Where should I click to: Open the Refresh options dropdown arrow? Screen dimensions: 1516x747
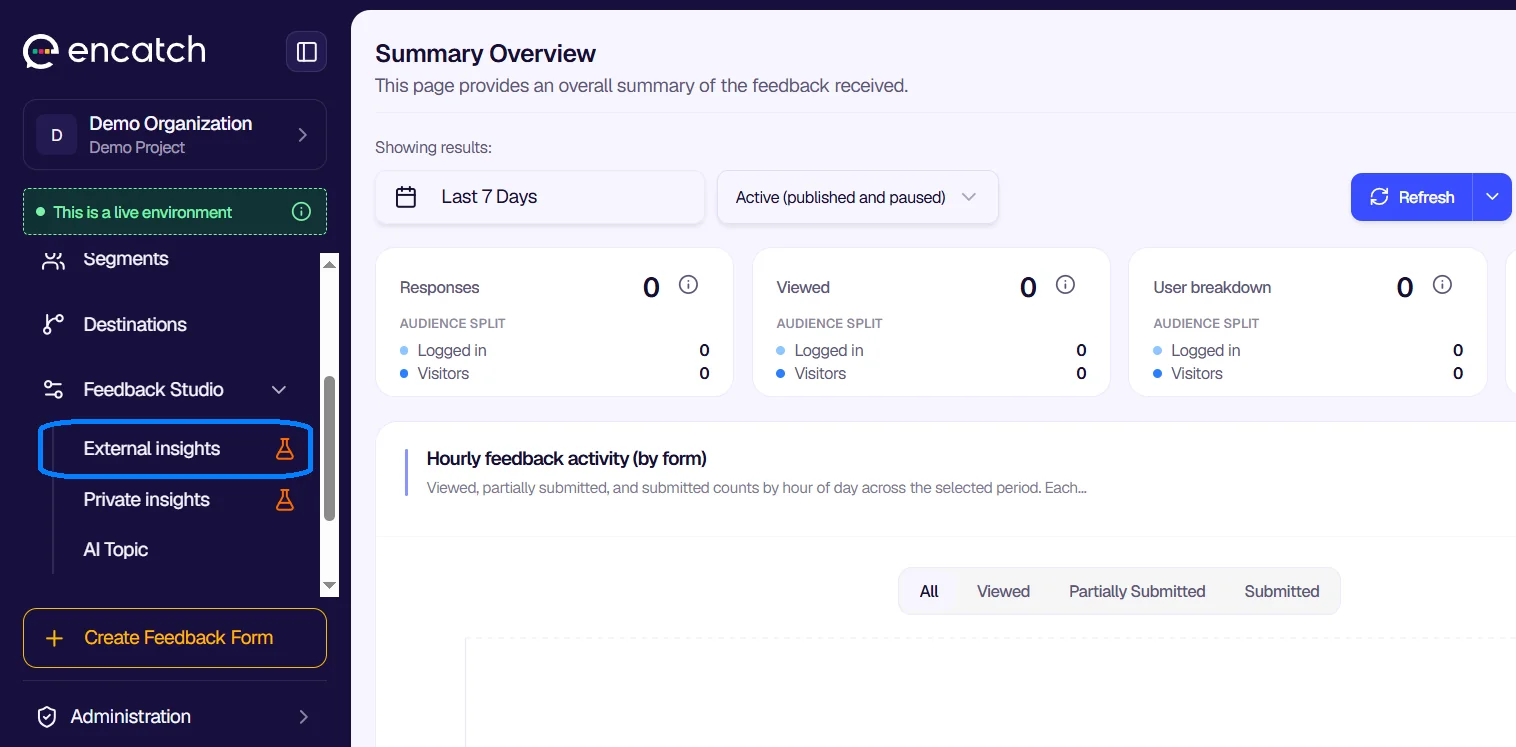click(x=1492, y=197)
